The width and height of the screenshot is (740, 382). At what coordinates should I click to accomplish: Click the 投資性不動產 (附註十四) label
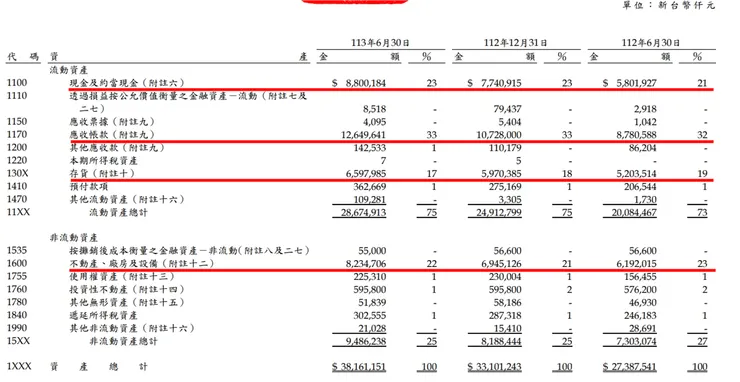pyautogui.click(x=127, y=289)
